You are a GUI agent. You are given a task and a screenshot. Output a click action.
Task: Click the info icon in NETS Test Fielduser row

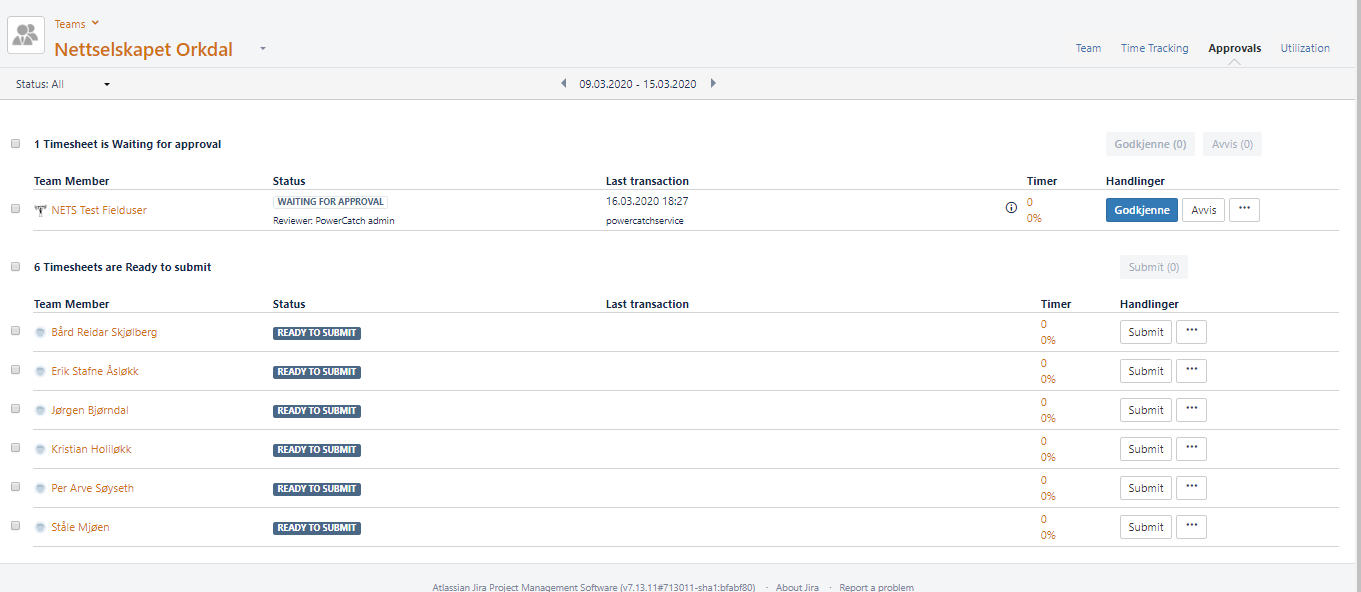coord(1011,209)
